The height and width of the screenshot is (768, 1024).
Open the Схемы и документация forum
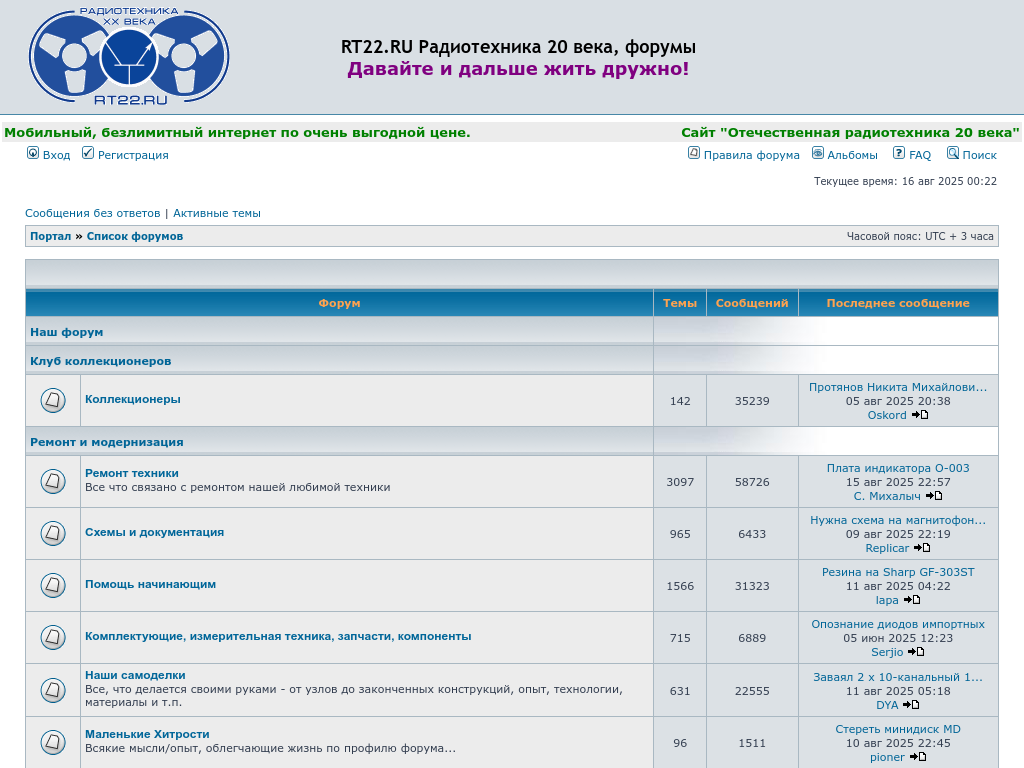(x=154, y=532)
